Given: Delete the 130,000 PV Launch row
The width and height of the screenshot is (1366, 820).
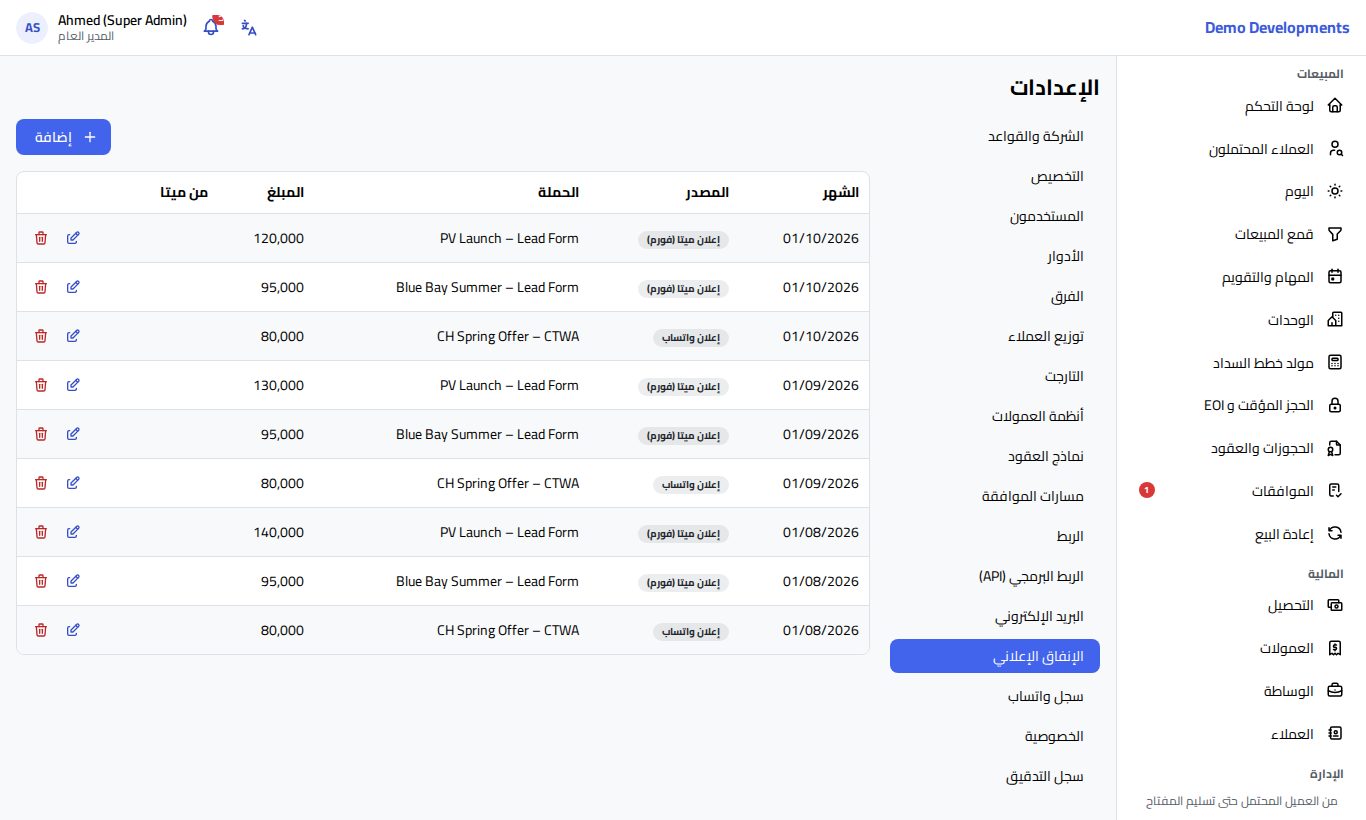Looking at the screenshot, I should [x=41, y=385].
